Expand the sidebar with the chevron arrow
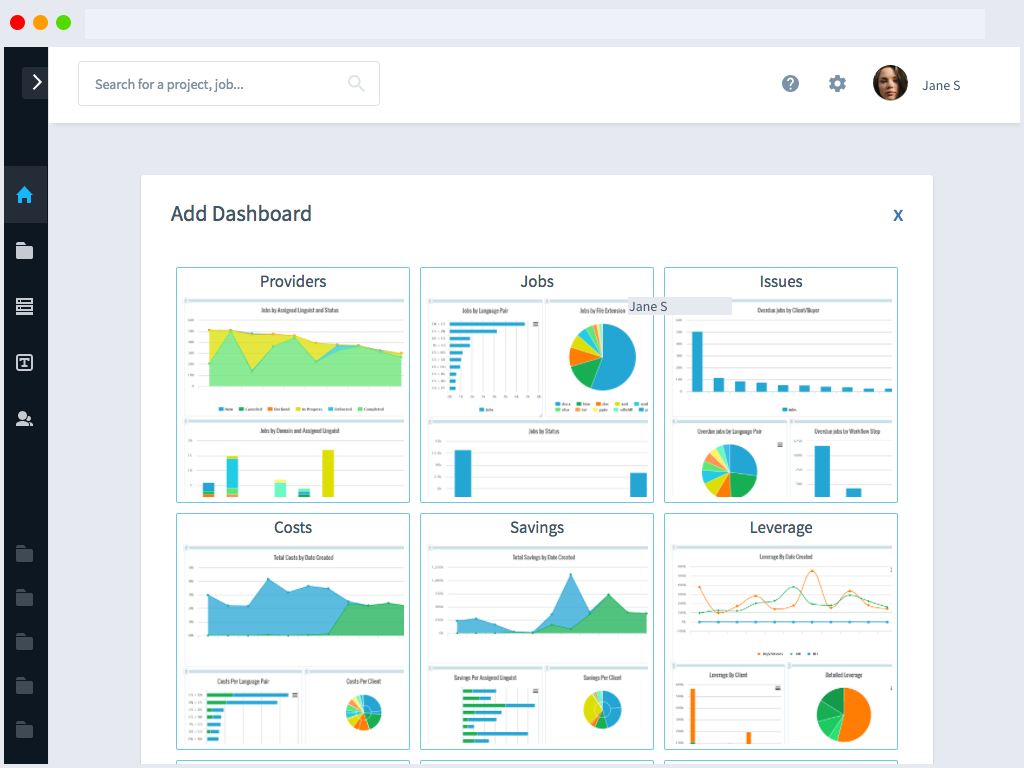 click(35, 82)
